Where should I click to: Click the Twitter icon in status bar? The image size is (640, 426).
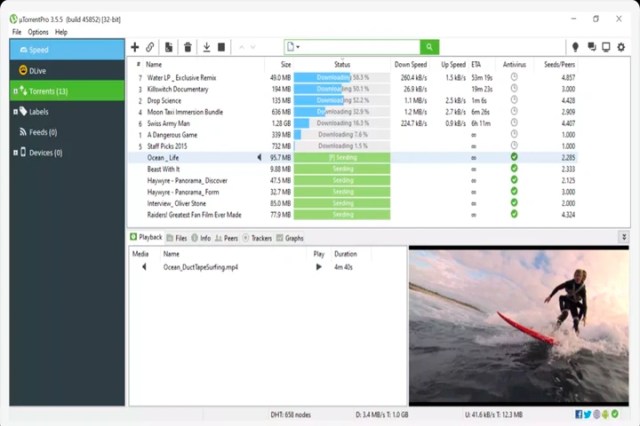[x=587, y=415]
